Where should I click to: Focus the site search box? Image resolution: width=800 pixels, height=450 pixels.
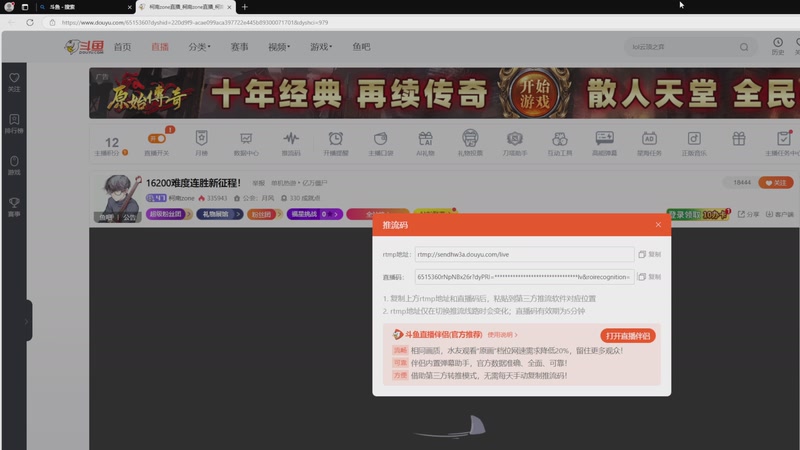684,47
